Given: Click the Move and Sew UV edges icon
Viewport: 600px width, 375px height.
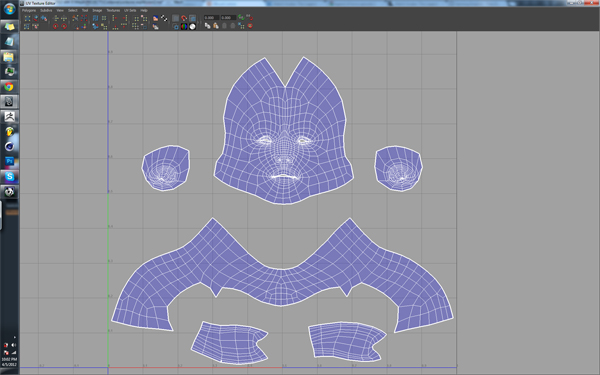Looking at the screenshot, I should [84, 26].
